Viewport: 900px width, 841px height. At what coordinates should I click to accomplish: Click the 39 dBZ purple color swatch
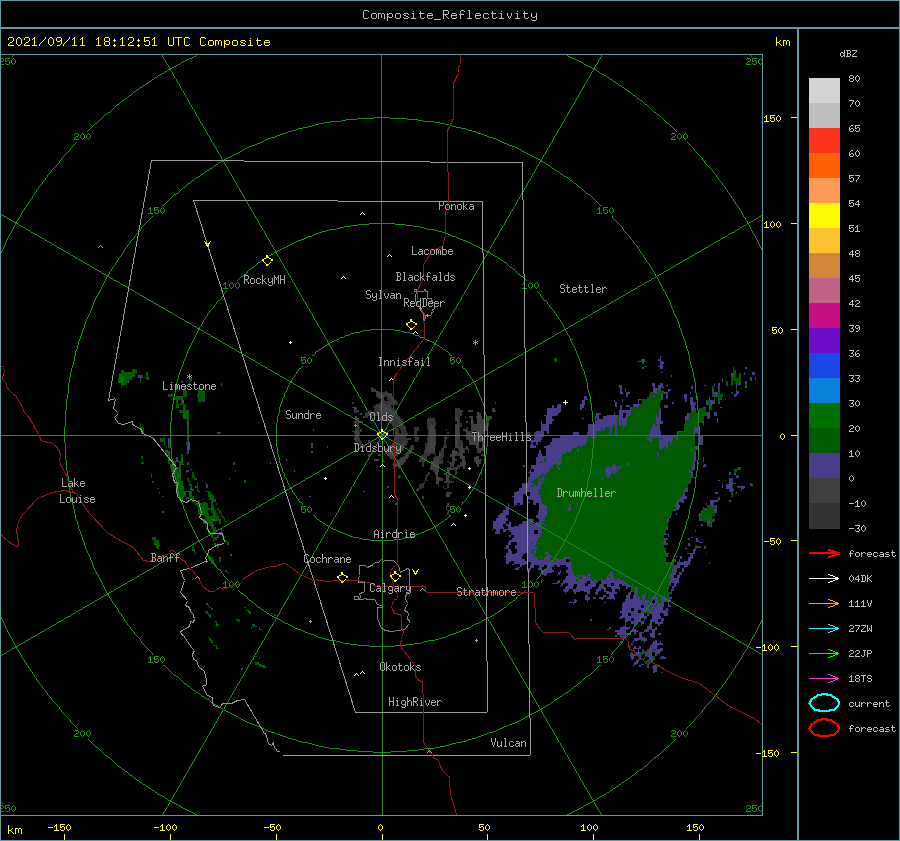pyautogui.click(x=824, y=341)
